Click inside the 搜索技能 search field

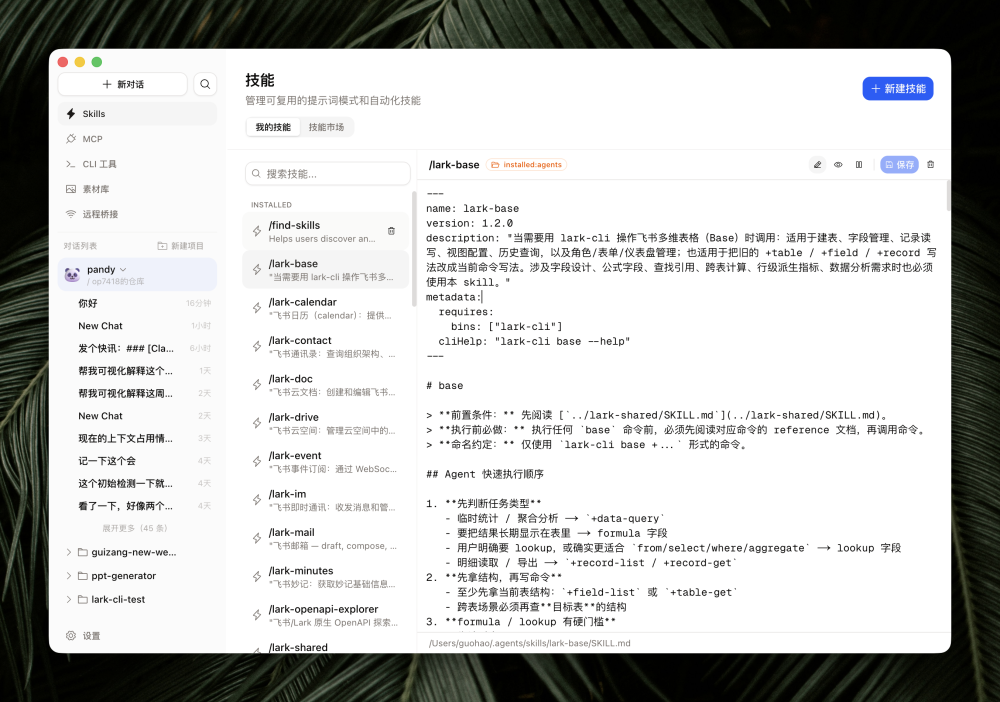[327, 173]
